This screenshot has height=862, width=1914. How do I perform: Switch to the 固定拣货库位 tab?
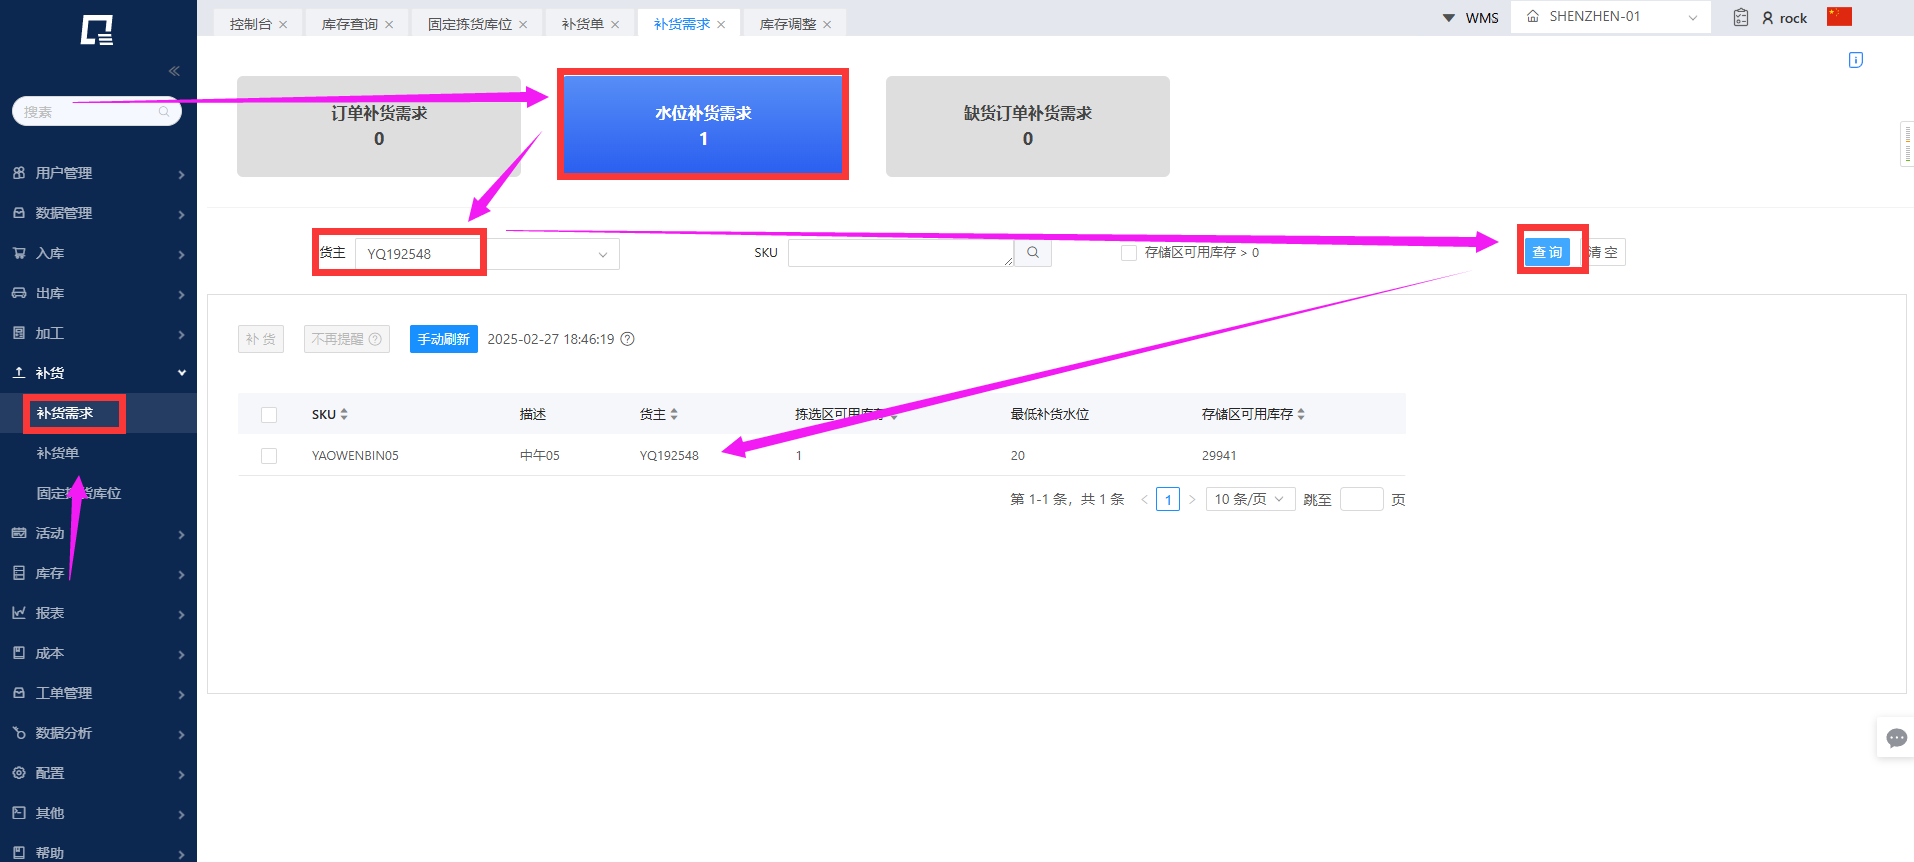click(x=469, y=24)
